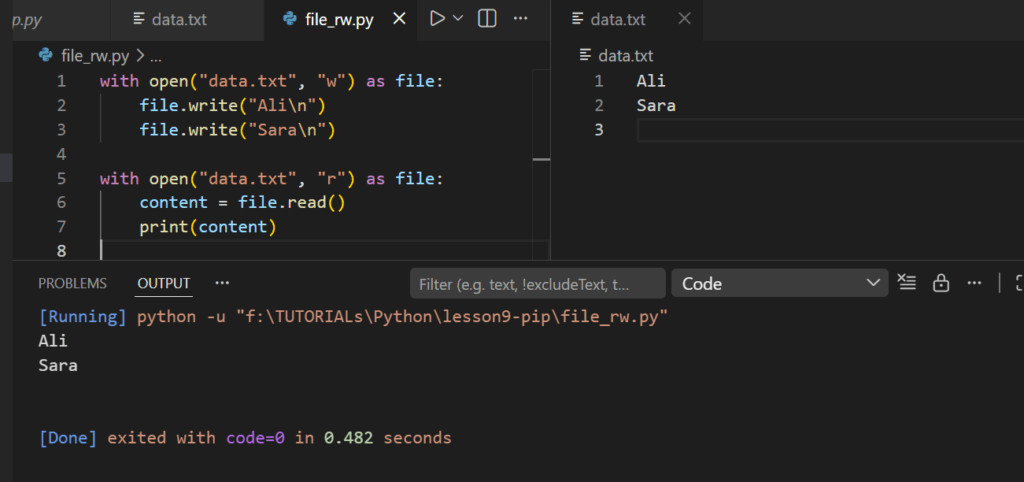Viewport: 1024px width, 482px height.
Task: Open More Actions menu in left editor
Action: point(520,19)
